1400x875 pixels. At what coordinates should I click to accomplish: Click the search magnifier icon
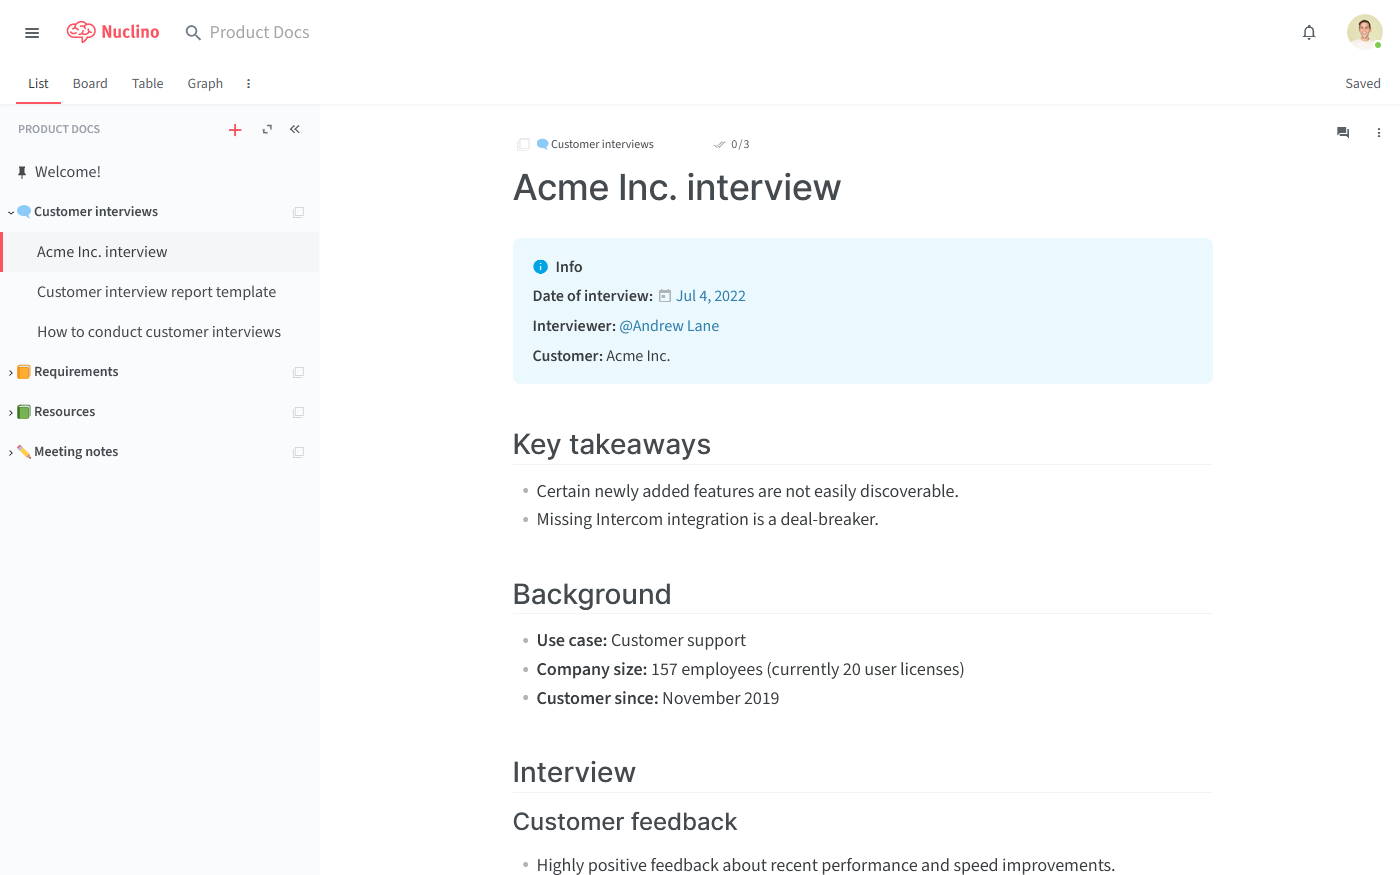pos(193,33)
